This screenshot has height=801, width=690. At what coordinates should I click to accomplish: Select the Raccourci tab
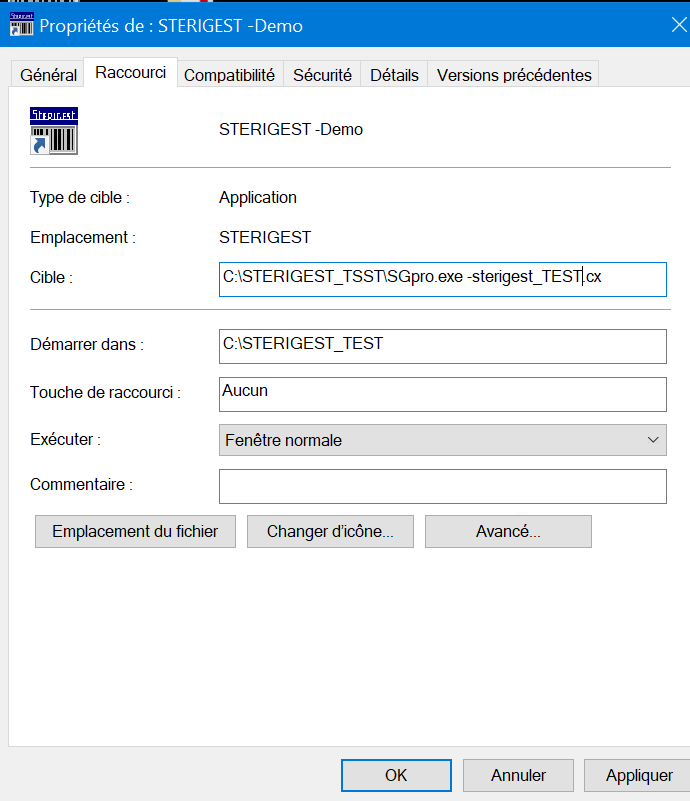(131, 73)
